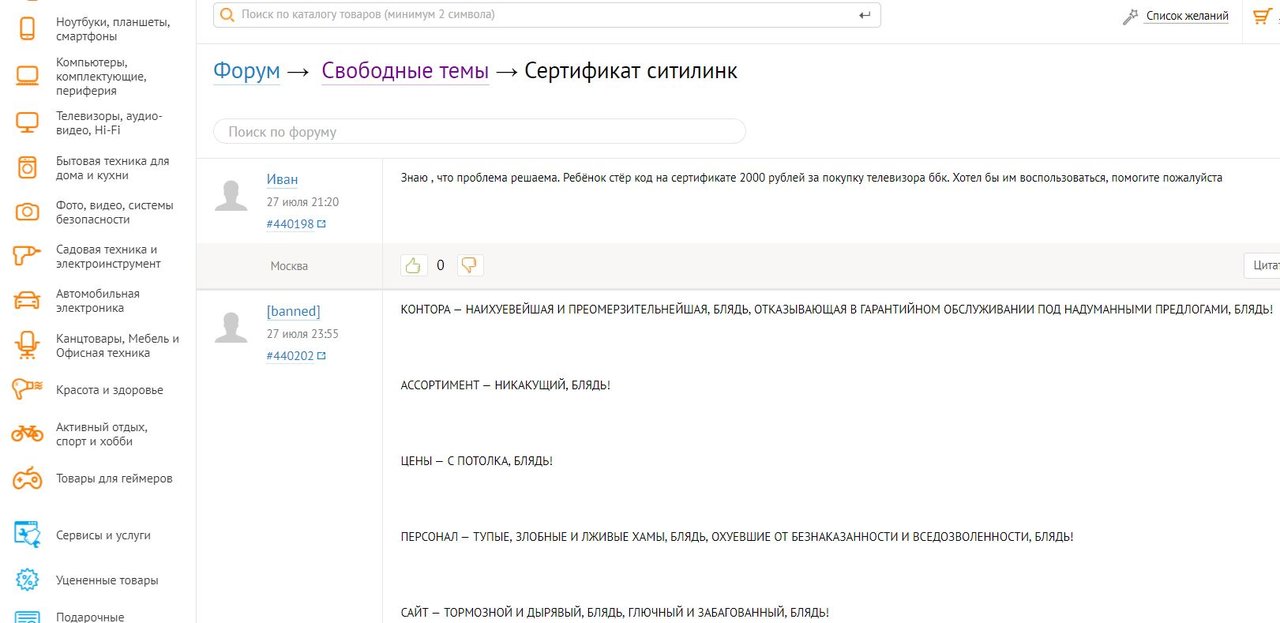Image resolution: width=1280 pixels, height=623 pixels.
Task: Like Ivan's post with thumbs up
Action: pyautogui.click(x=413, y=265)
